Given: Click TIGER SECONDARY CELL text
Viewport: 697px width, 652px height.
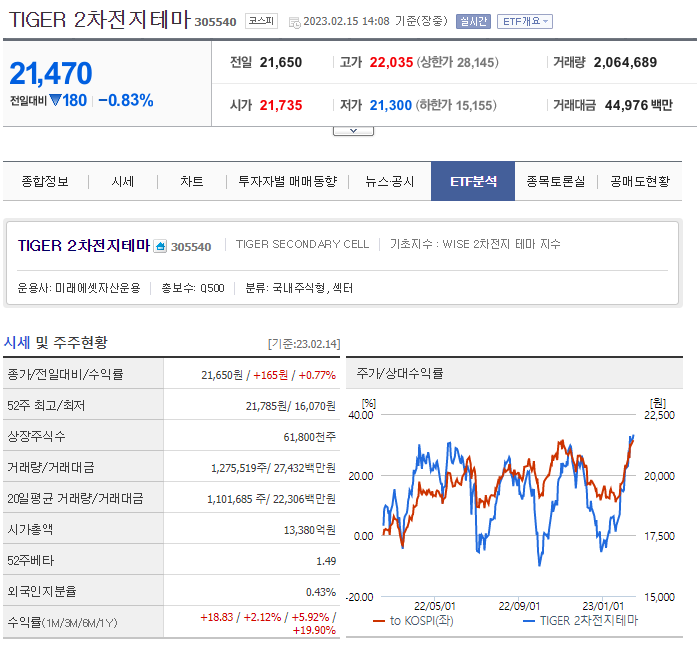Looking at the screenshot, I should [x=302, y=244].
